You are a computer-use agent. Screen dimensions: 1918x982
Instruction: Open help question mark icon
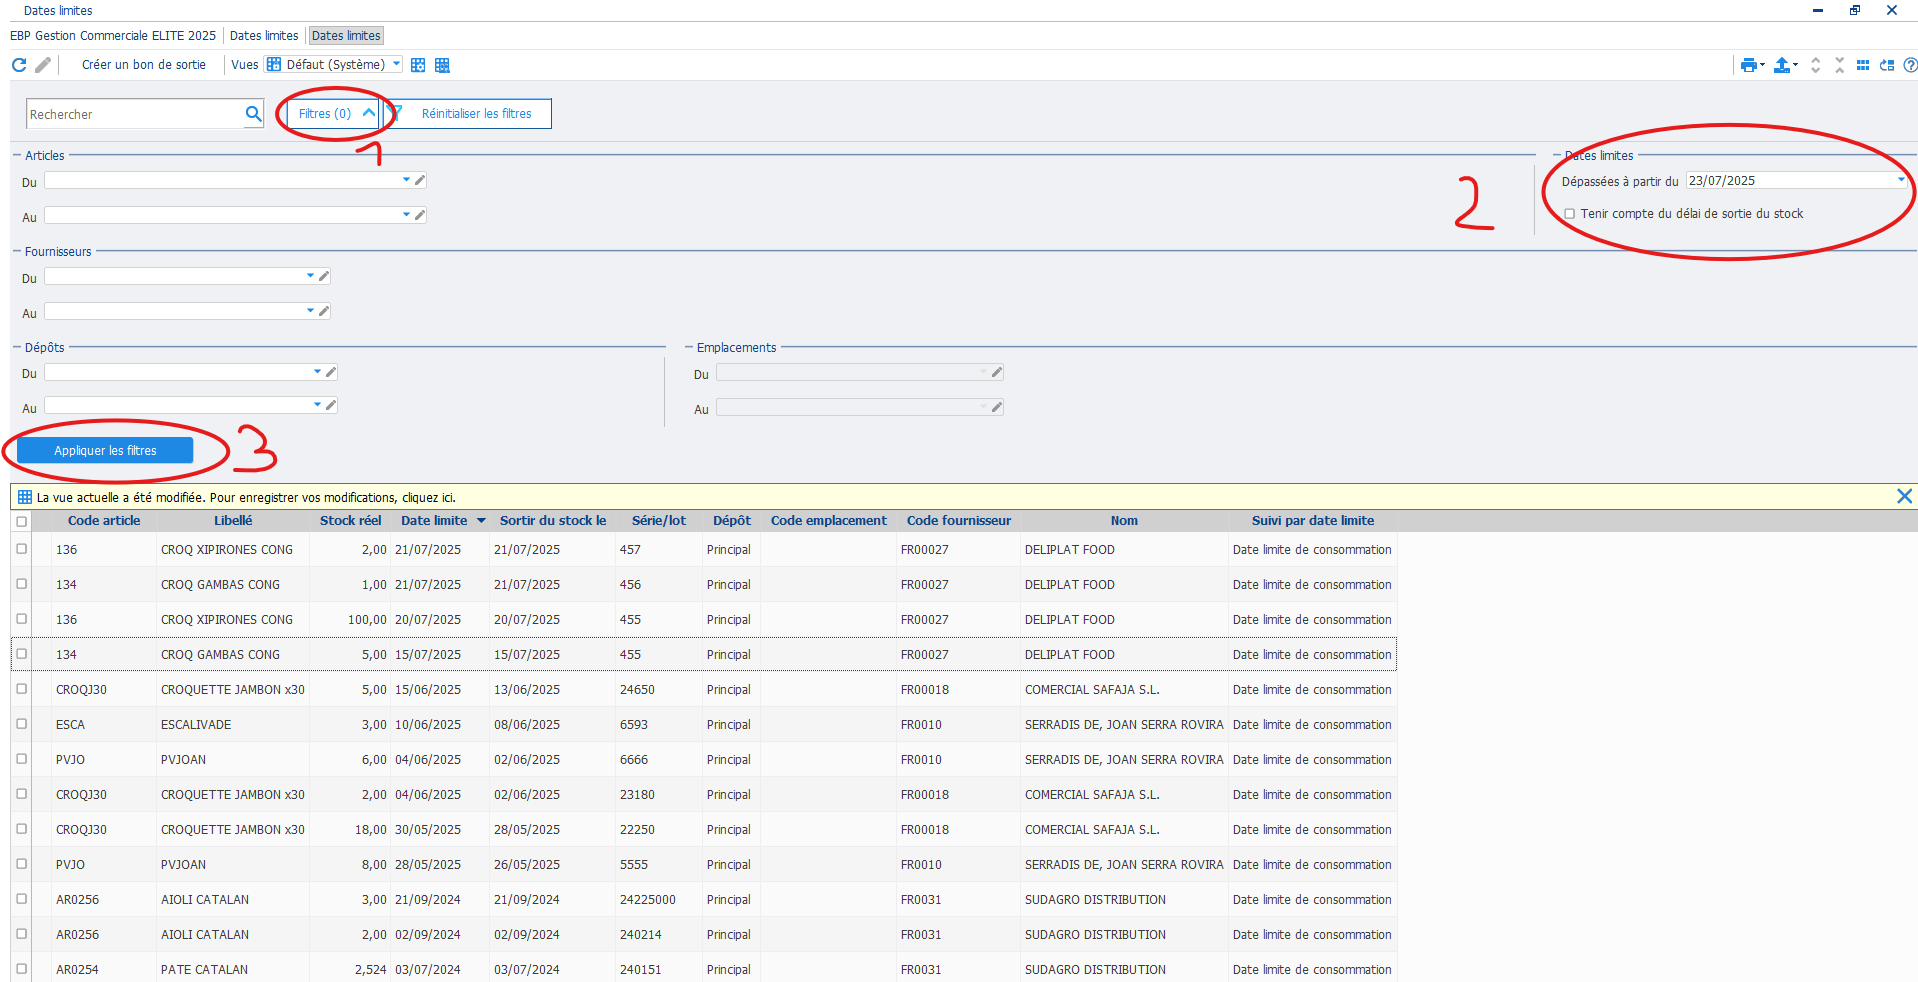[x=1910, y=65]
